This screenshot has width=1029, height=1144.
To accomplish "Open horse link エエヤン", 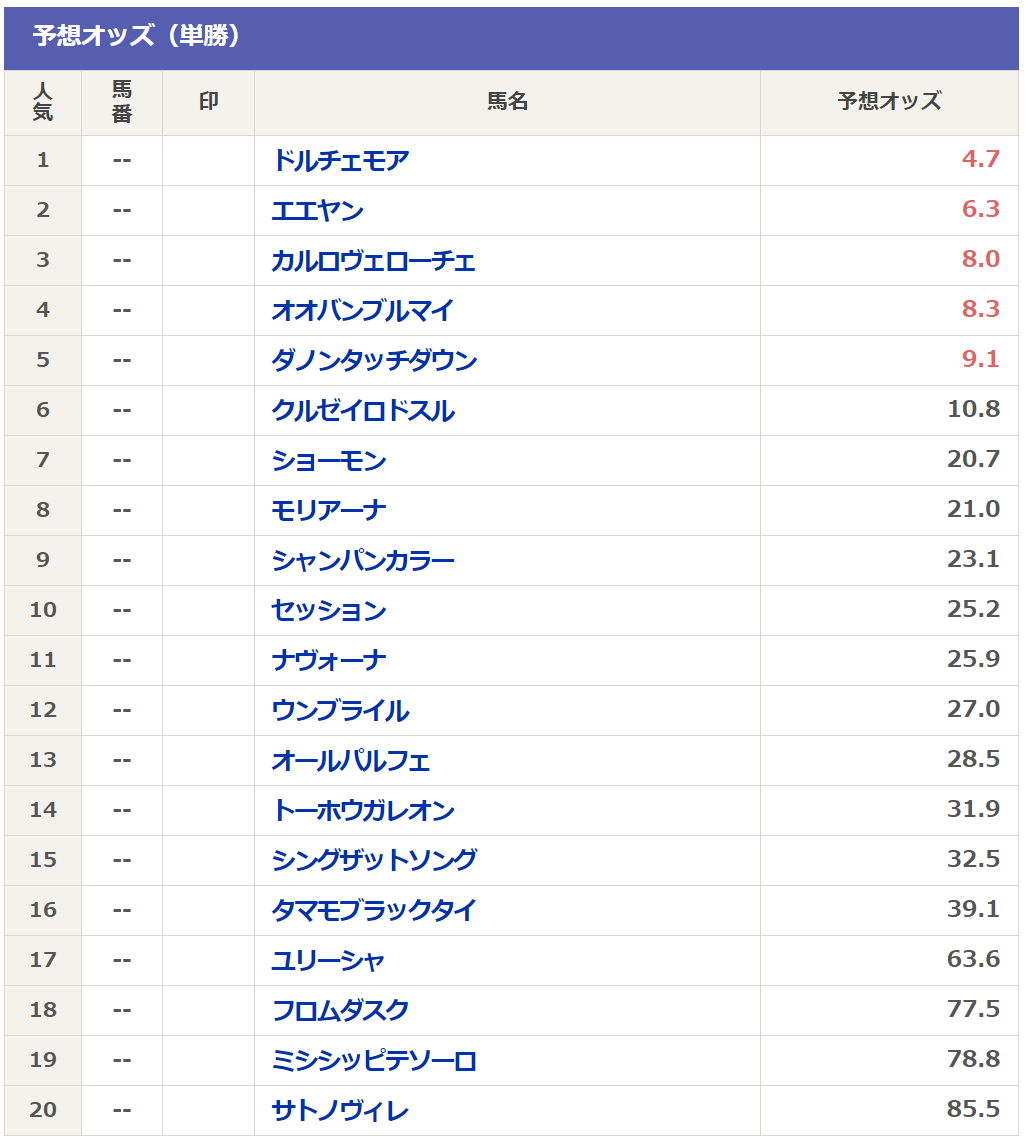I will click(x=317, y=211).
